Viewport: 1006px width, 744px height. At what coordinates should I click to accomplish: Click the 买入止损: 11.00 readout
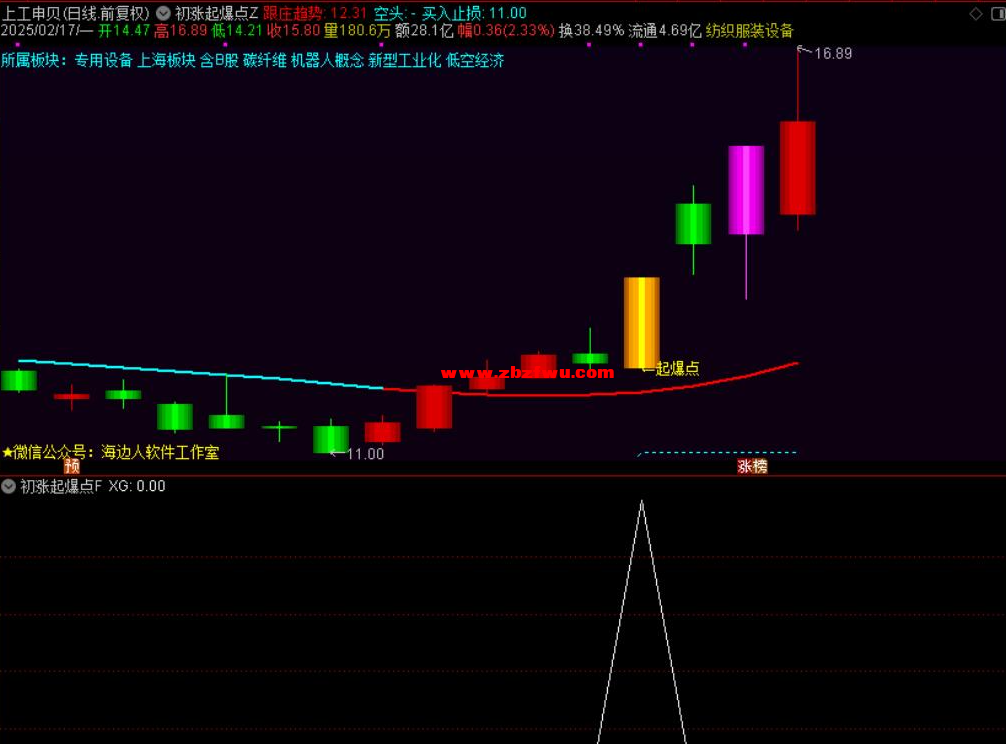click(474, 13)
